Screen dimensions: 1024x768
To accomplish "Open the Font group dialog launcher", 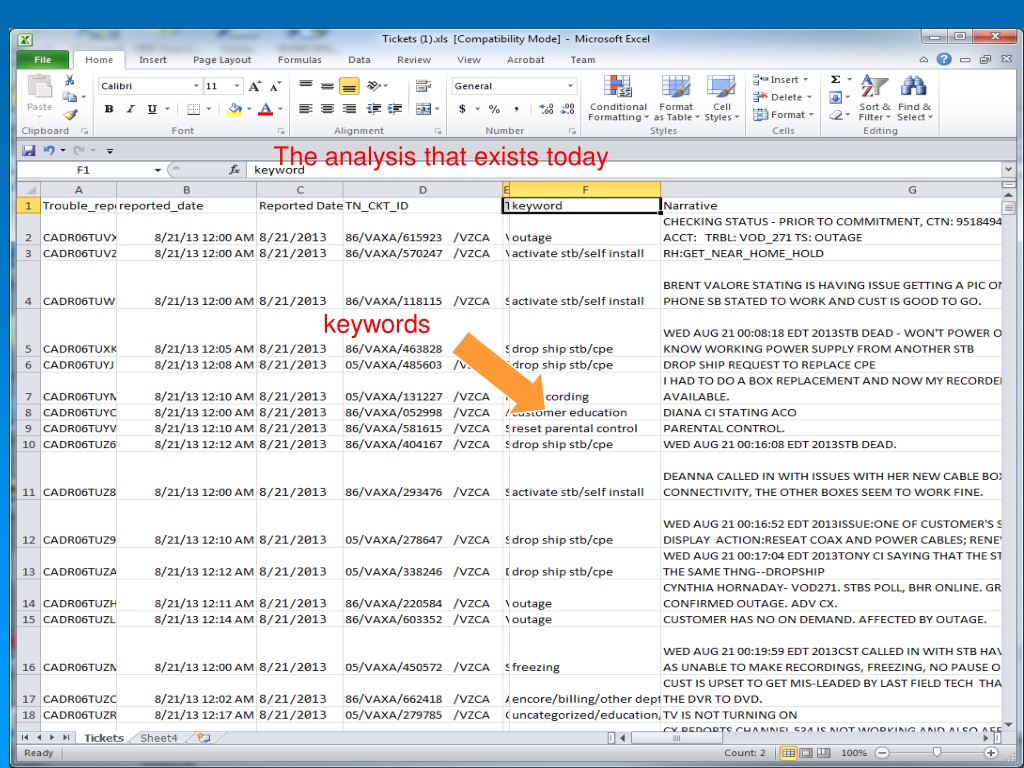I will pos(281,131).
